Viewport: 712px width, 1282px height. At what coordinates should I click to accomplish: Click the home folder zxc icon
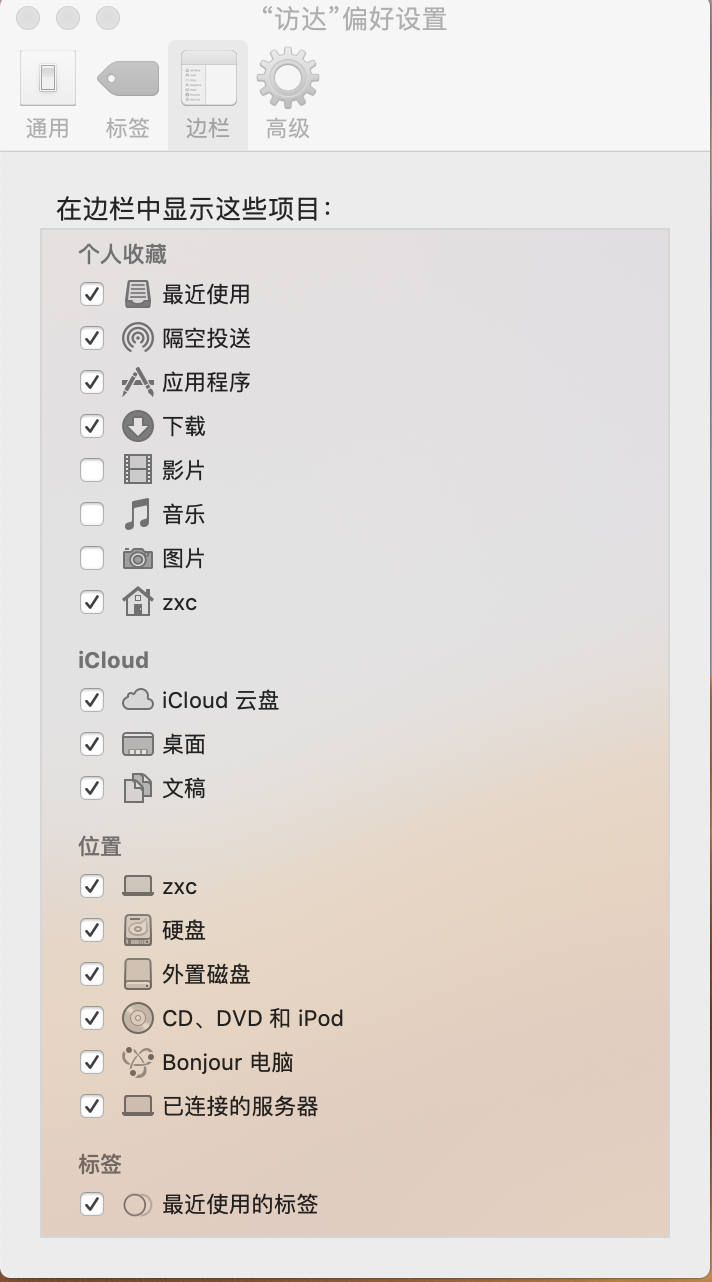pos(137,602)
